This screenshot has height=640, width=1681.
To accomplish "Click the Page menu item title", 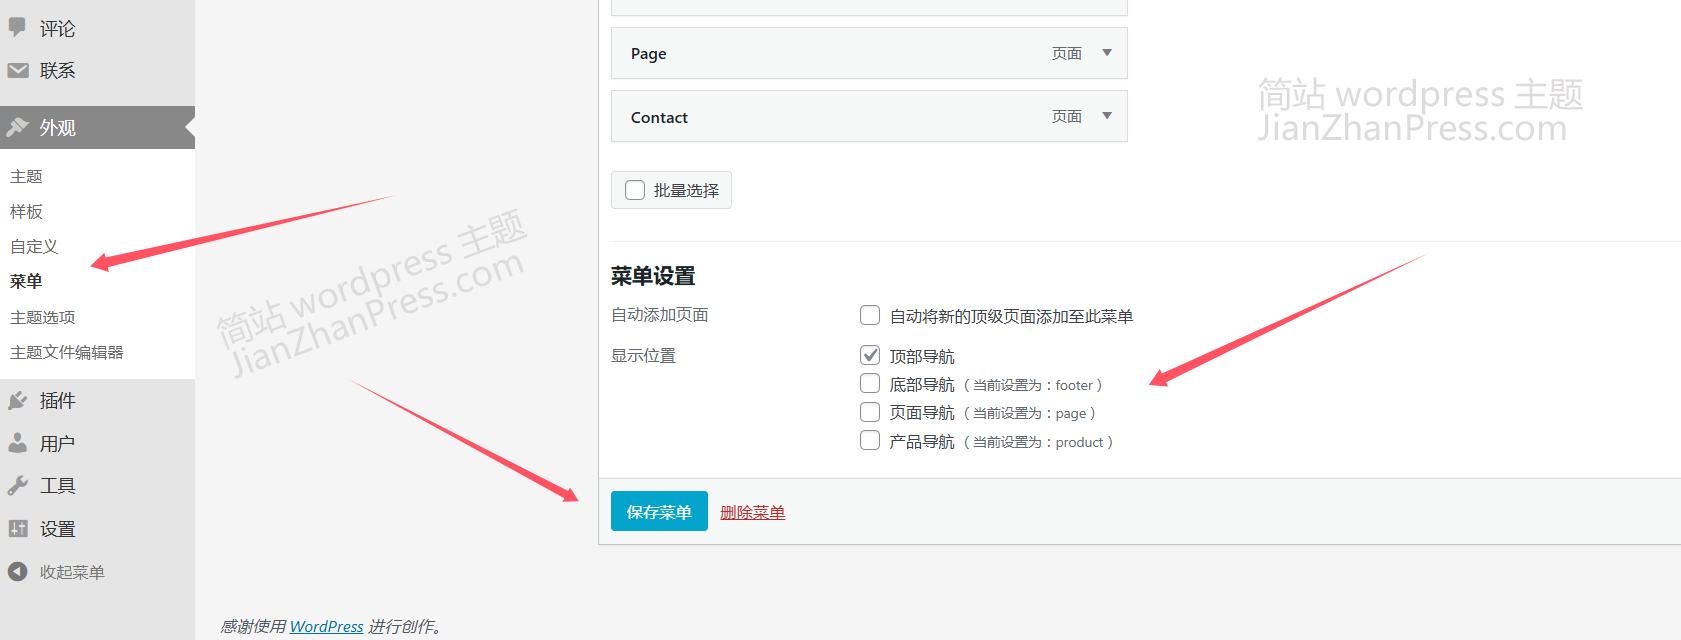I will click(x=649, y=54).
